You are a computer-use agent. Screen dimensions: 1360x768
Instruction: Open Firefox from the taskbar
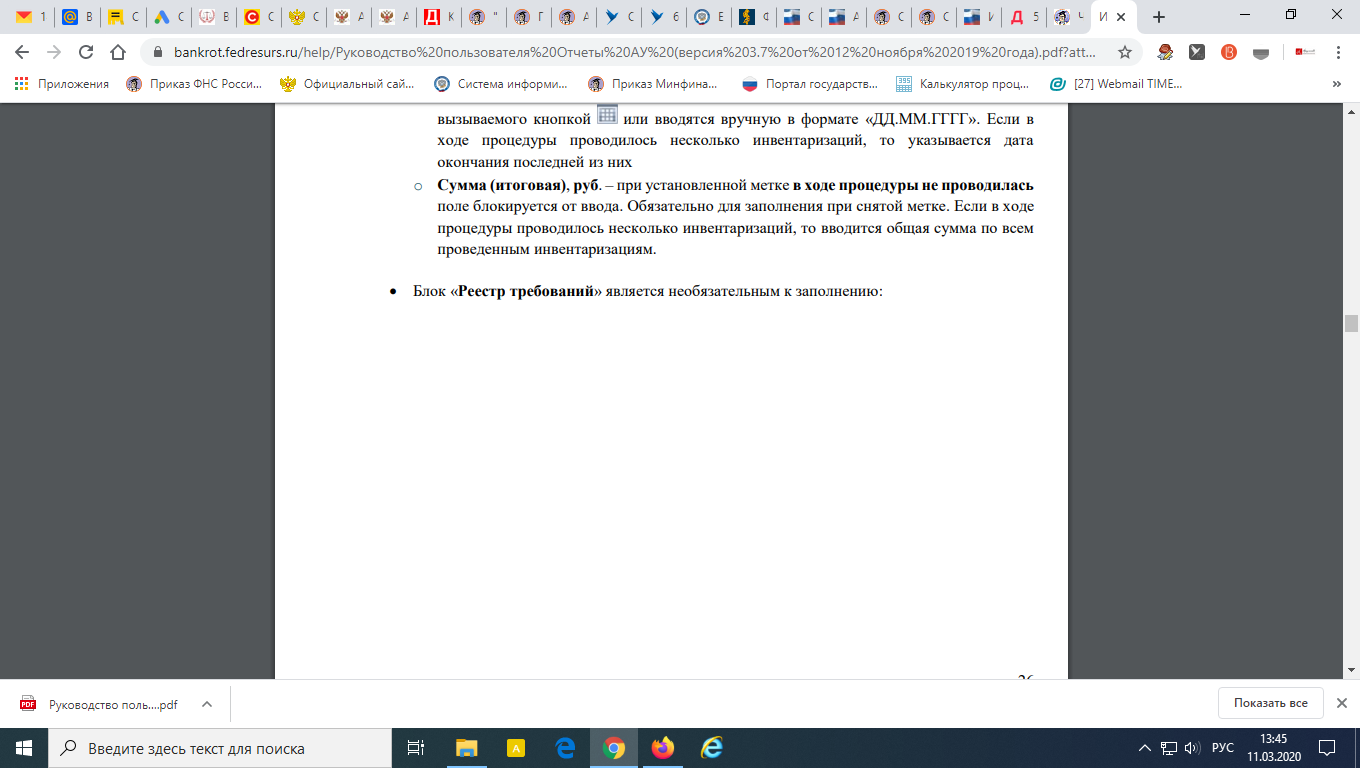tap(662, 748)
